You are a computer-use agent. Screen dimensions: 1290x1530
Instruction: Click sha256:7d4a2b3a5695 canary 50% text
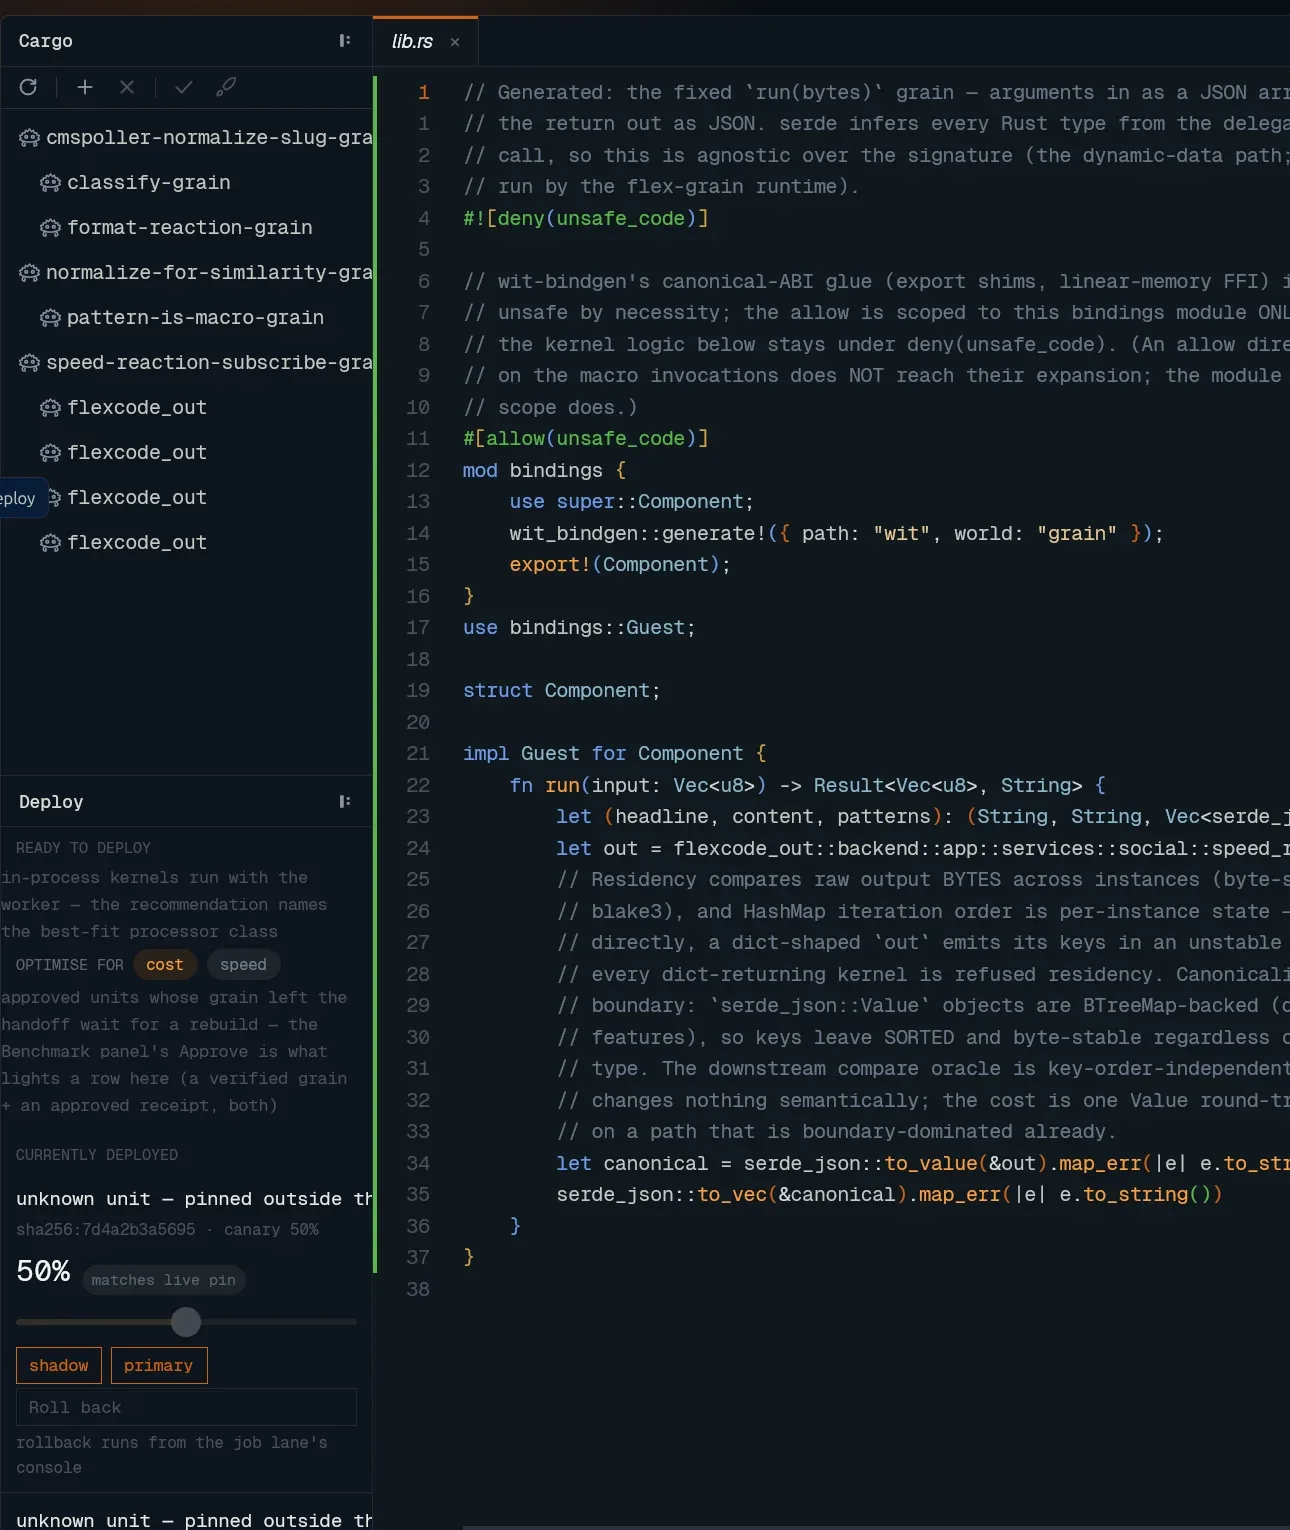tap(167, 1230)
